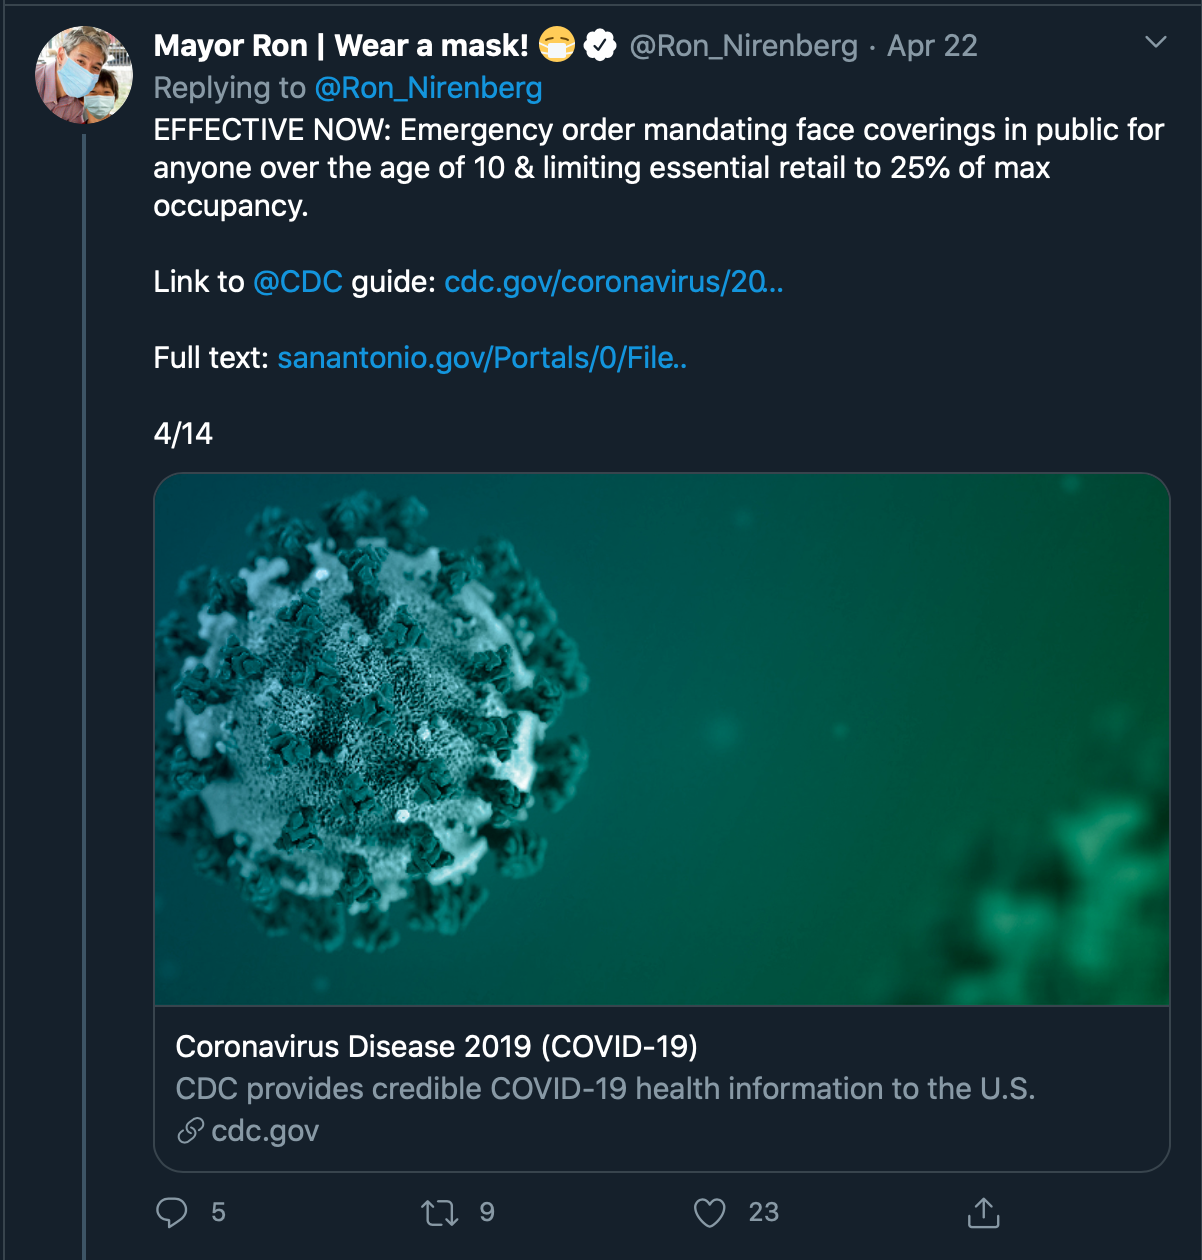Image resolution: width=1202 pixels, height=1260 pixels.
Task: Open Mayor Ron's profile avatar
Action: tap(84, 75)
